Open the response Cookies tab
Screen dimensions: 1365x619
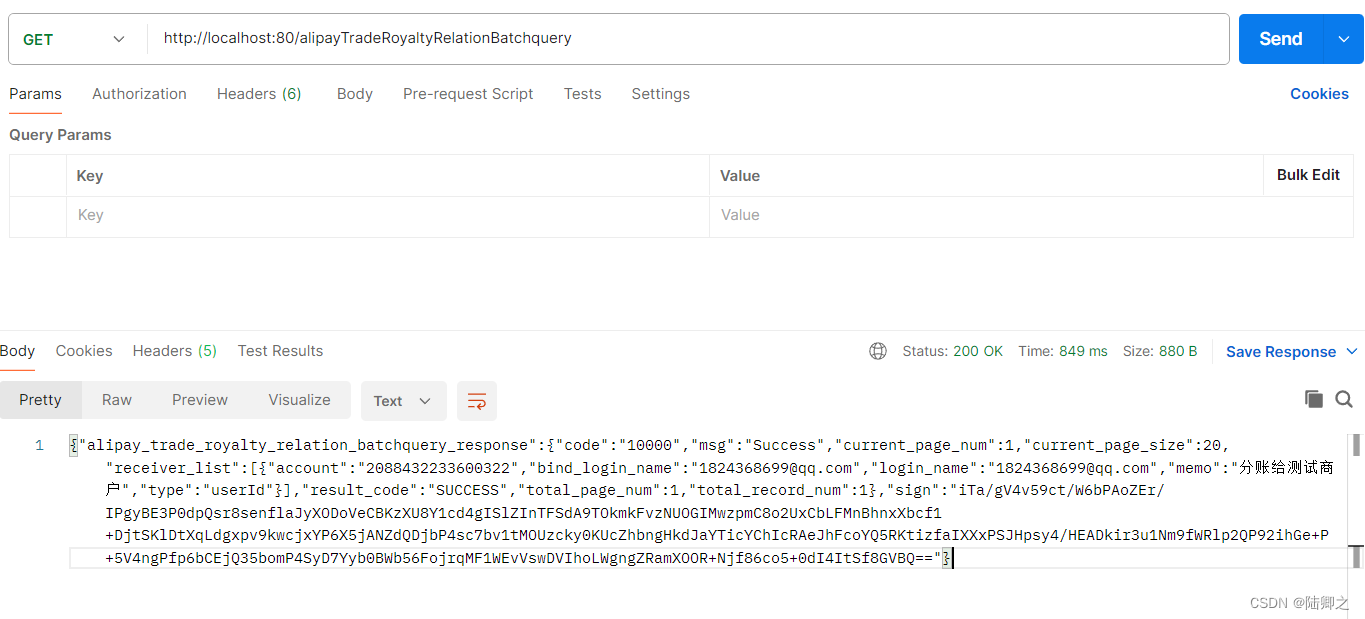coord(84,351)
